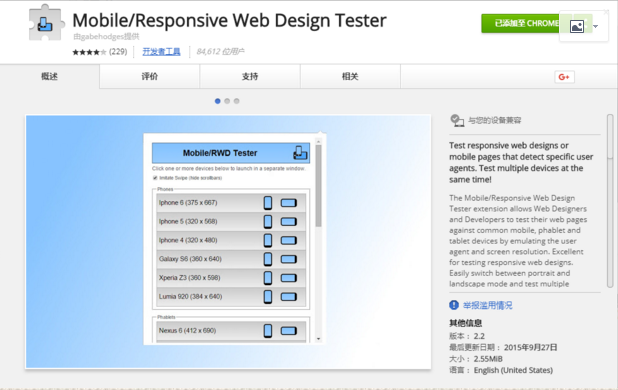Click the 84,612 users count text

(x=220, y=52)
